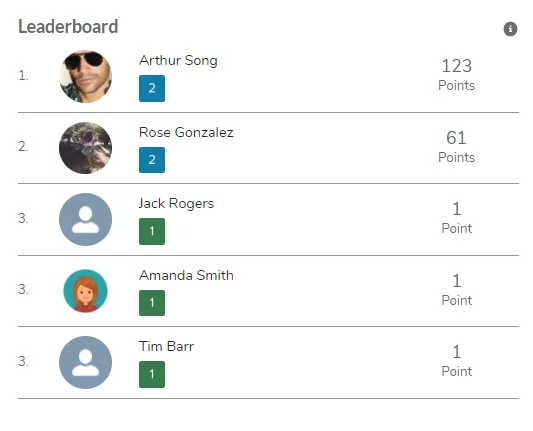
Task: Click Arthur Song's blue level 2 badge
Action: [152, 88]
